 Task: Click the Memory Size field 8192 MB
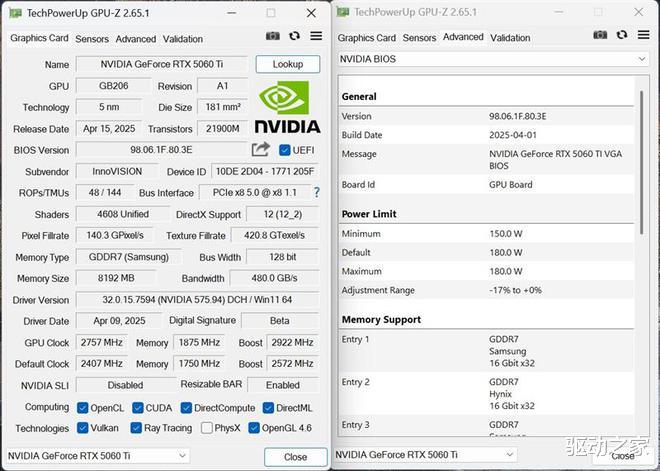(116, 278)
